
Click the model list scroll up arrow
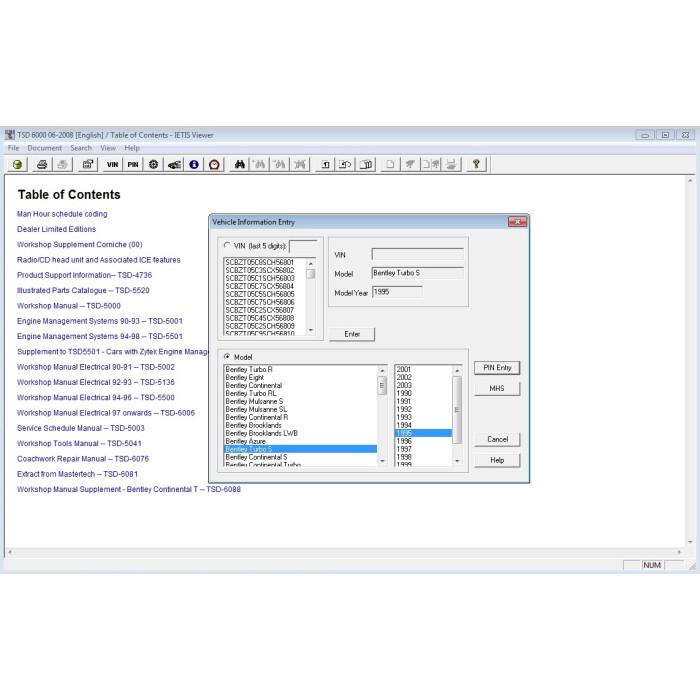pyautogui.click(x=382, y=371)
